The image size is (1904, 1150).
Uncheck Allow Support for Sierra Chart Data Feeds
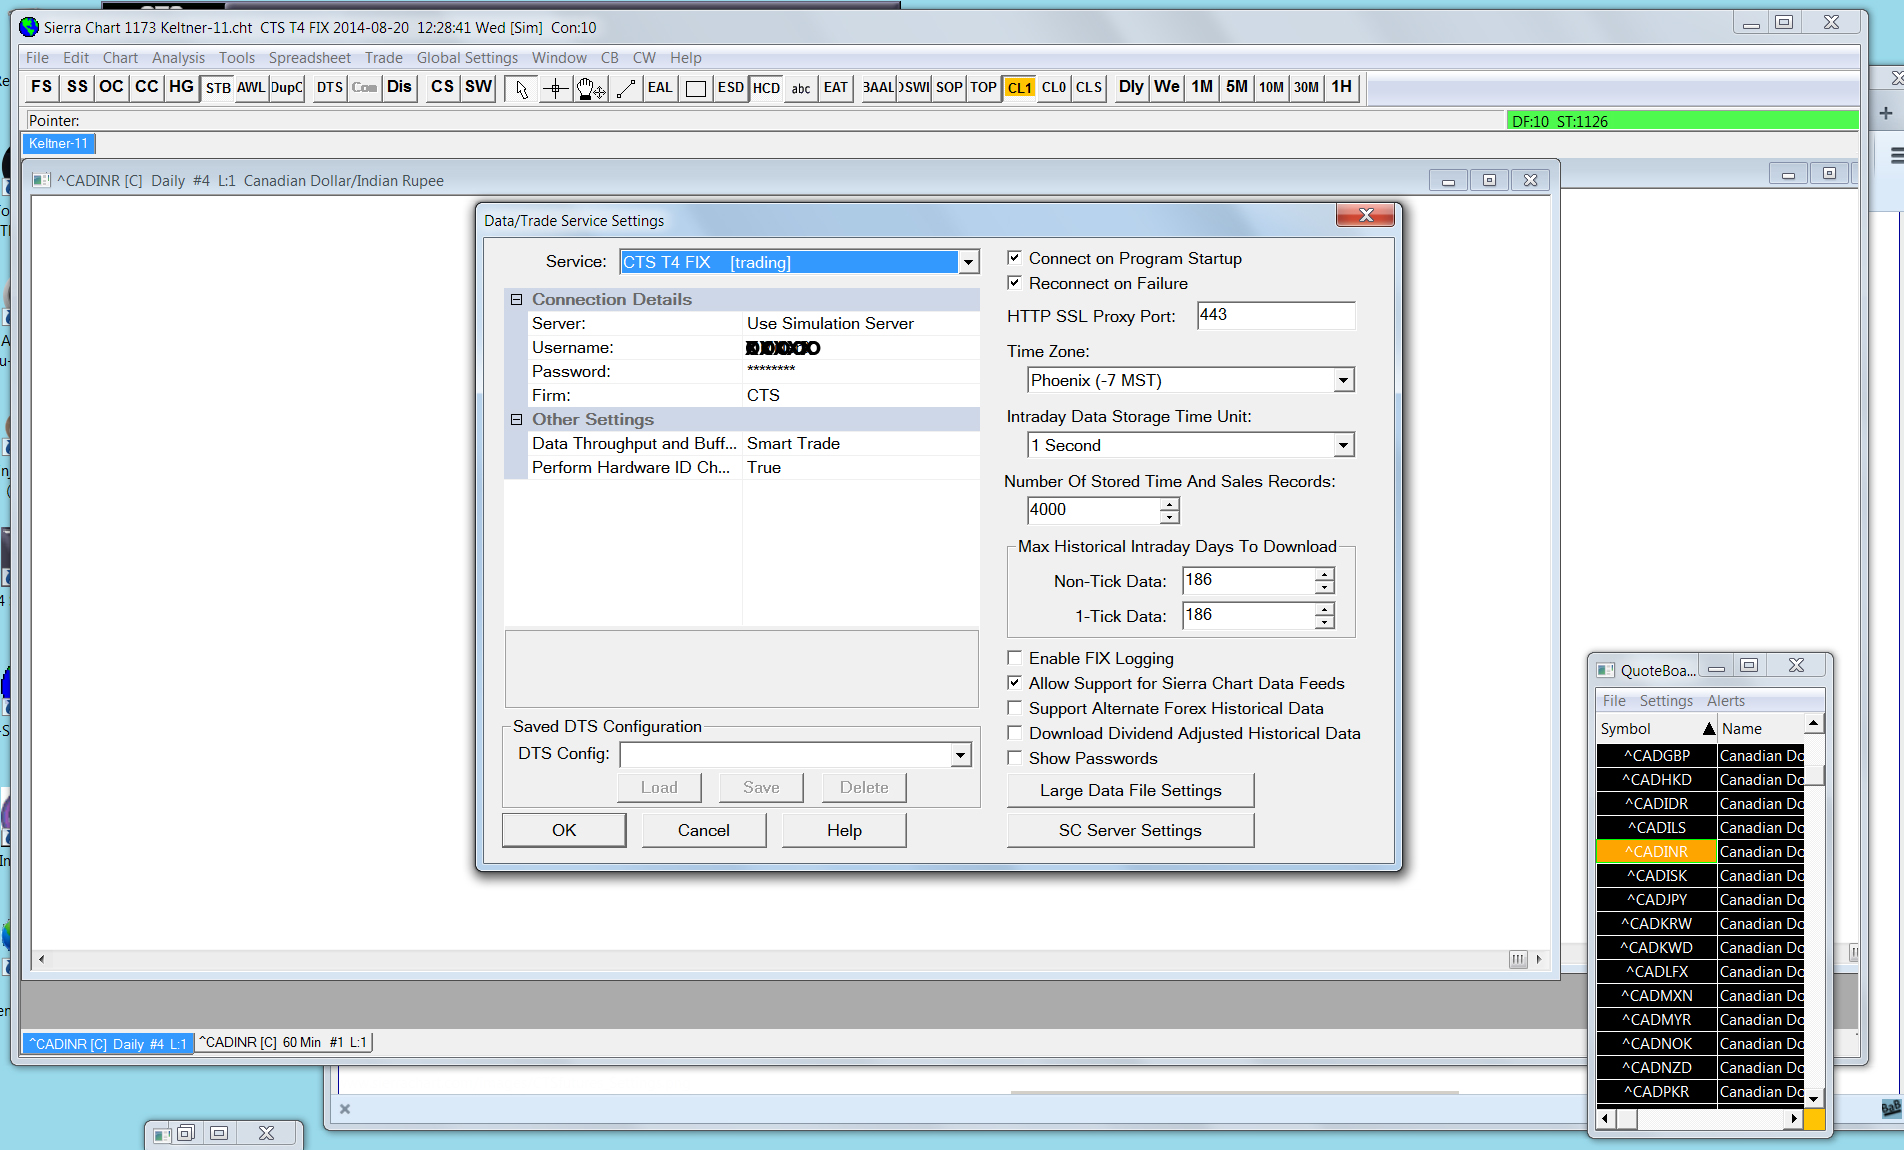pyautogui.click(x=1014, y=683)
